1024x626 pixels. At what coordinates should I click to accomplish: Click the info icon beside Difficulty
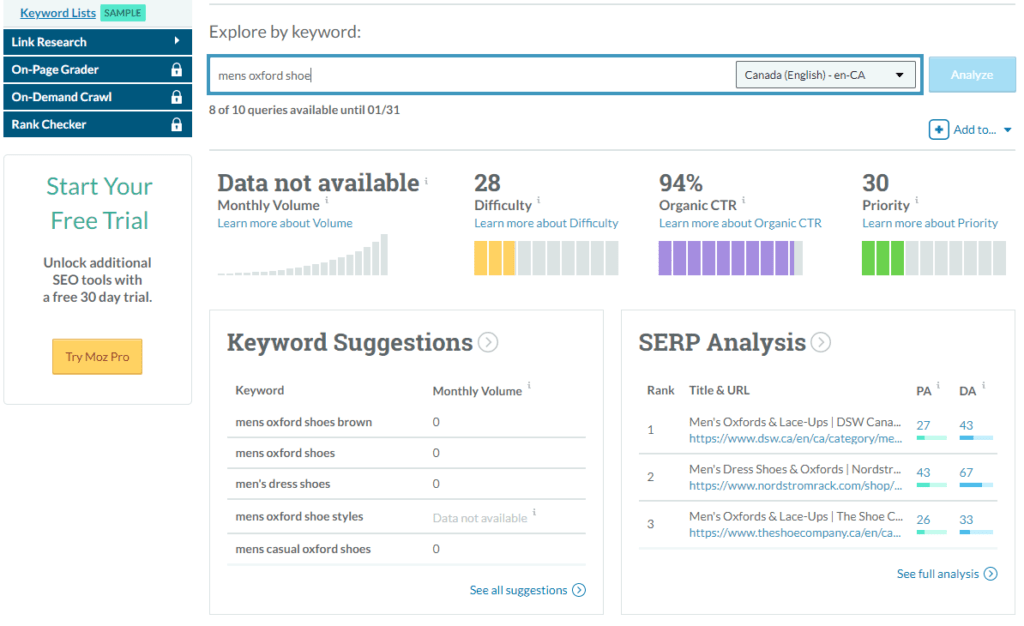539,200
